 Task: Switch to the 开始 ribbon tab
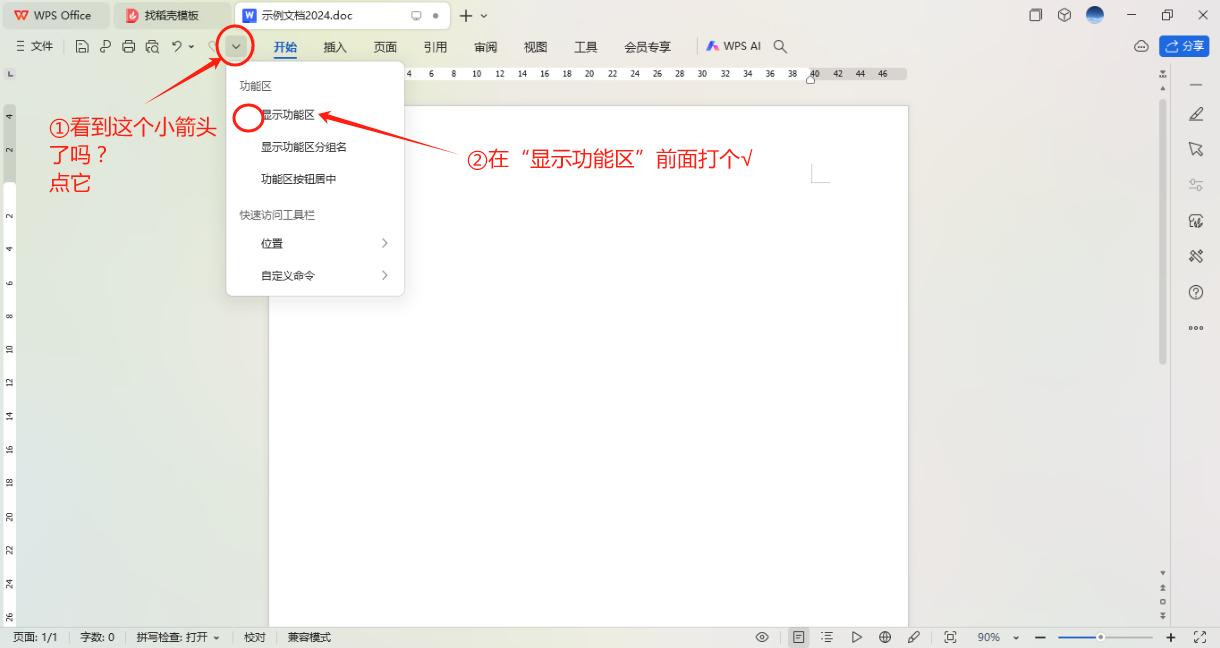(x=285, y=47)
